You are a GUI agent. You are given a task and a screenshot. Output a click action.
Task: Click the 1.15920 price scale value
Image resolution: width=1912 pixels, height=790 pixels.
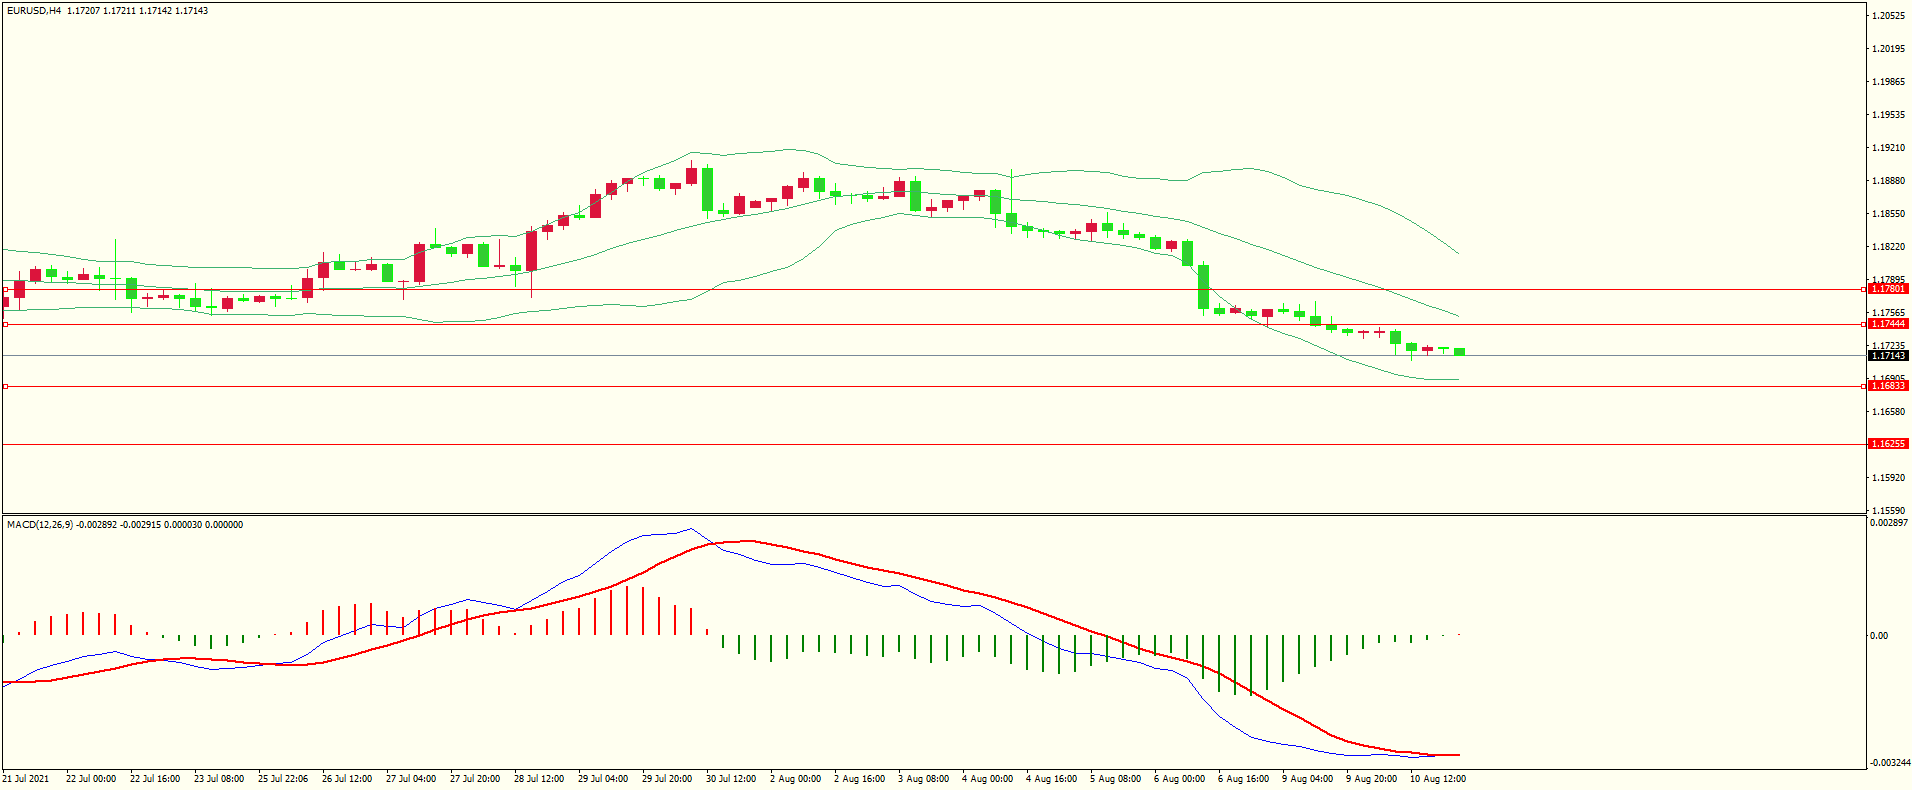(x=1888, y=478)
